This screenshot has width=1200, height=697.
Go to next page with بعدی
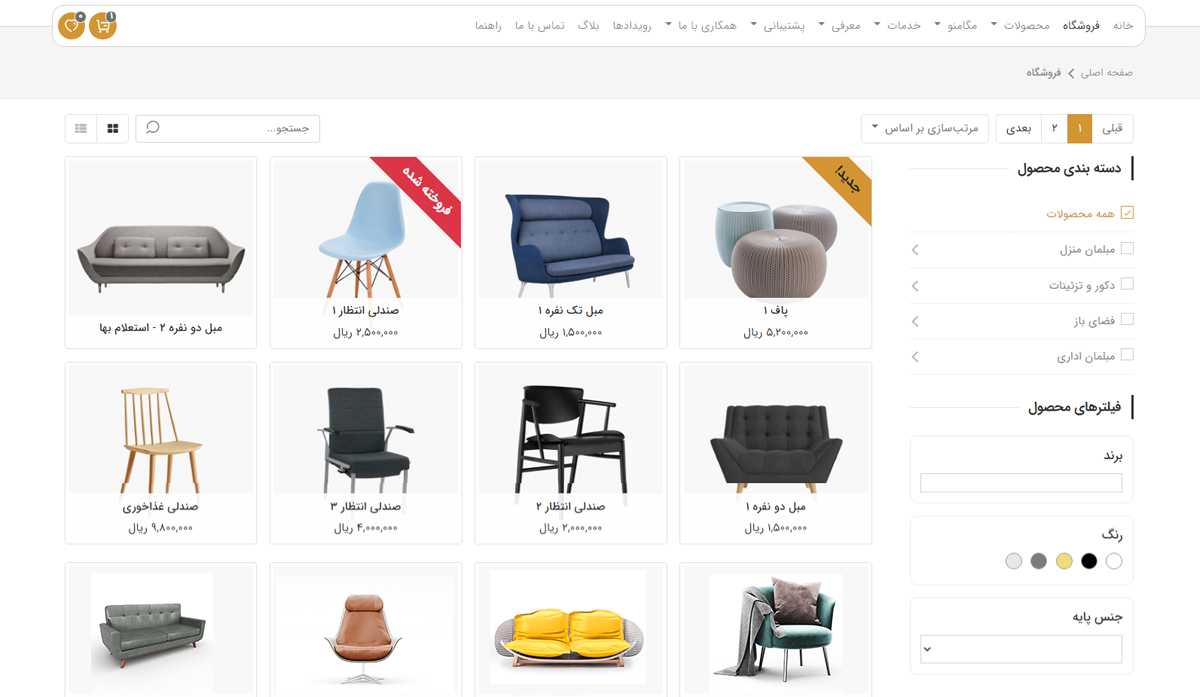pyautogui.click(x=1018, y=129)
